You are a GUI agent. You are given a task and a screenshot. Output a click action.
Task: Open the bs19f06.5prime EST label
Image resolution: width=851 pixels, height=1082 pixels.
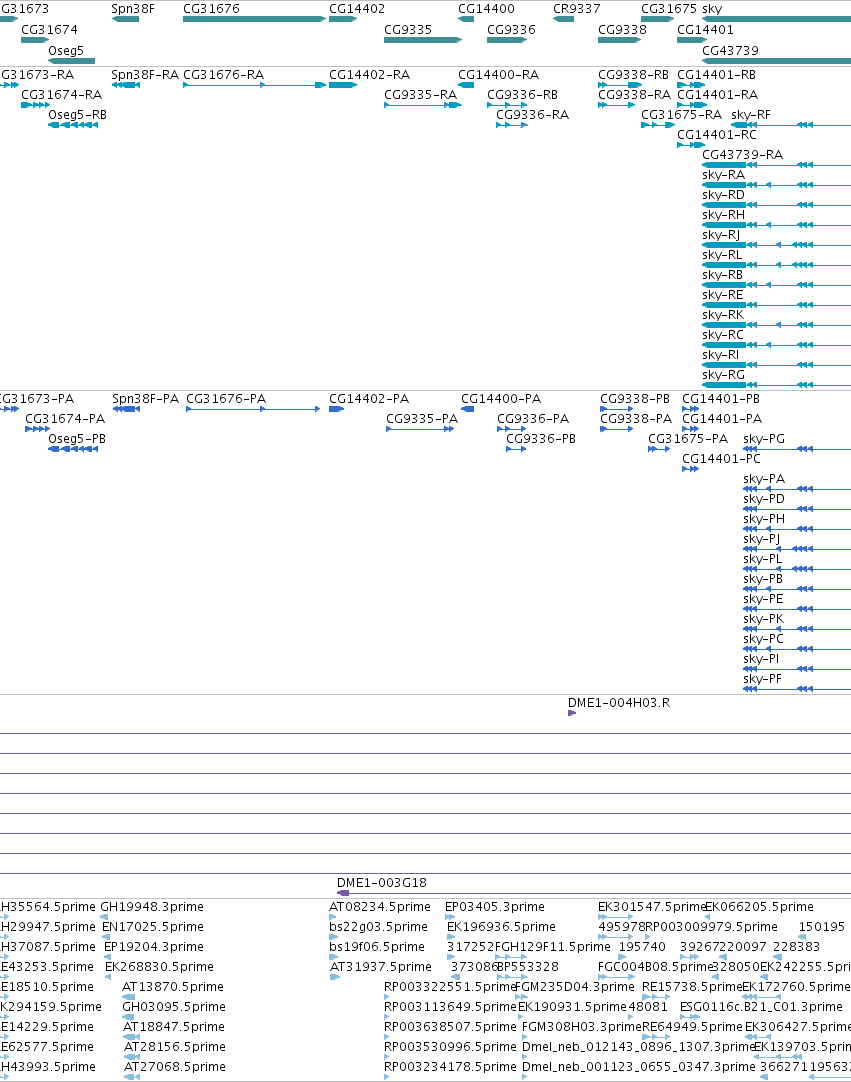pyautogui.click(x=377, y=947)
